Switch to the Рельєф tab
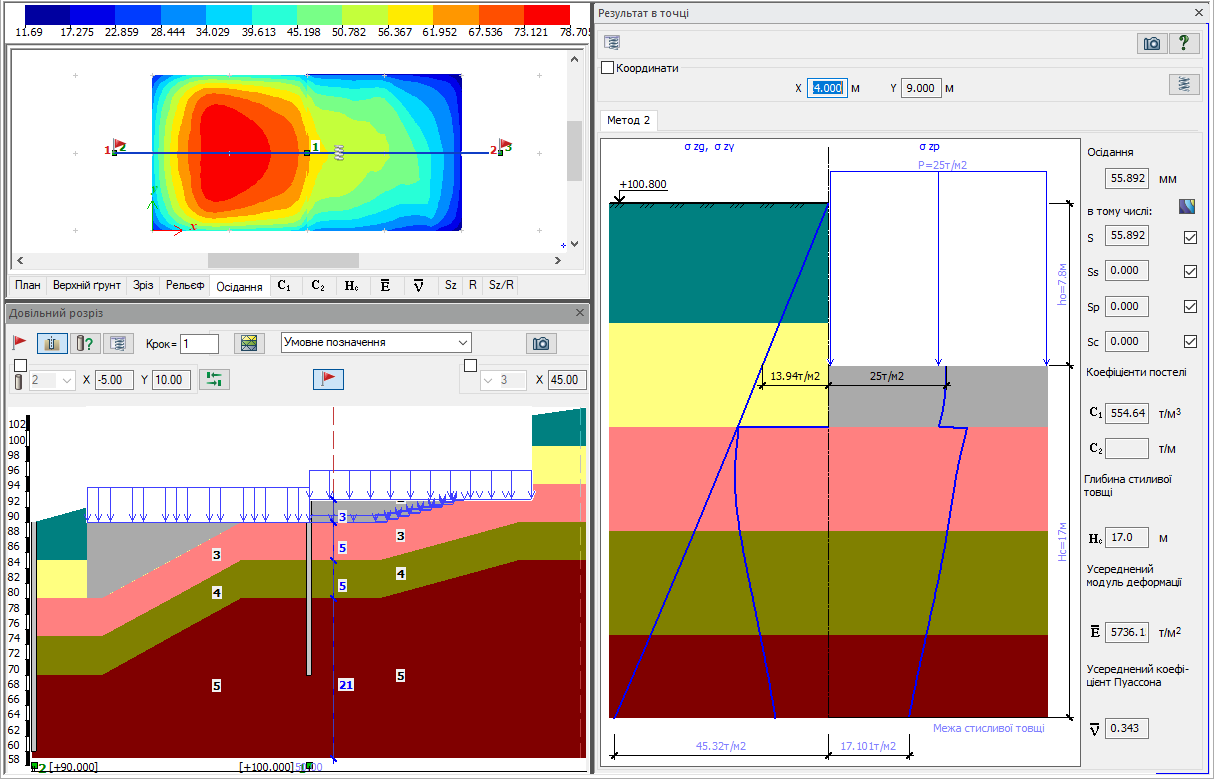This screenshot has width=1214, height=779. [x=185, y=285]
